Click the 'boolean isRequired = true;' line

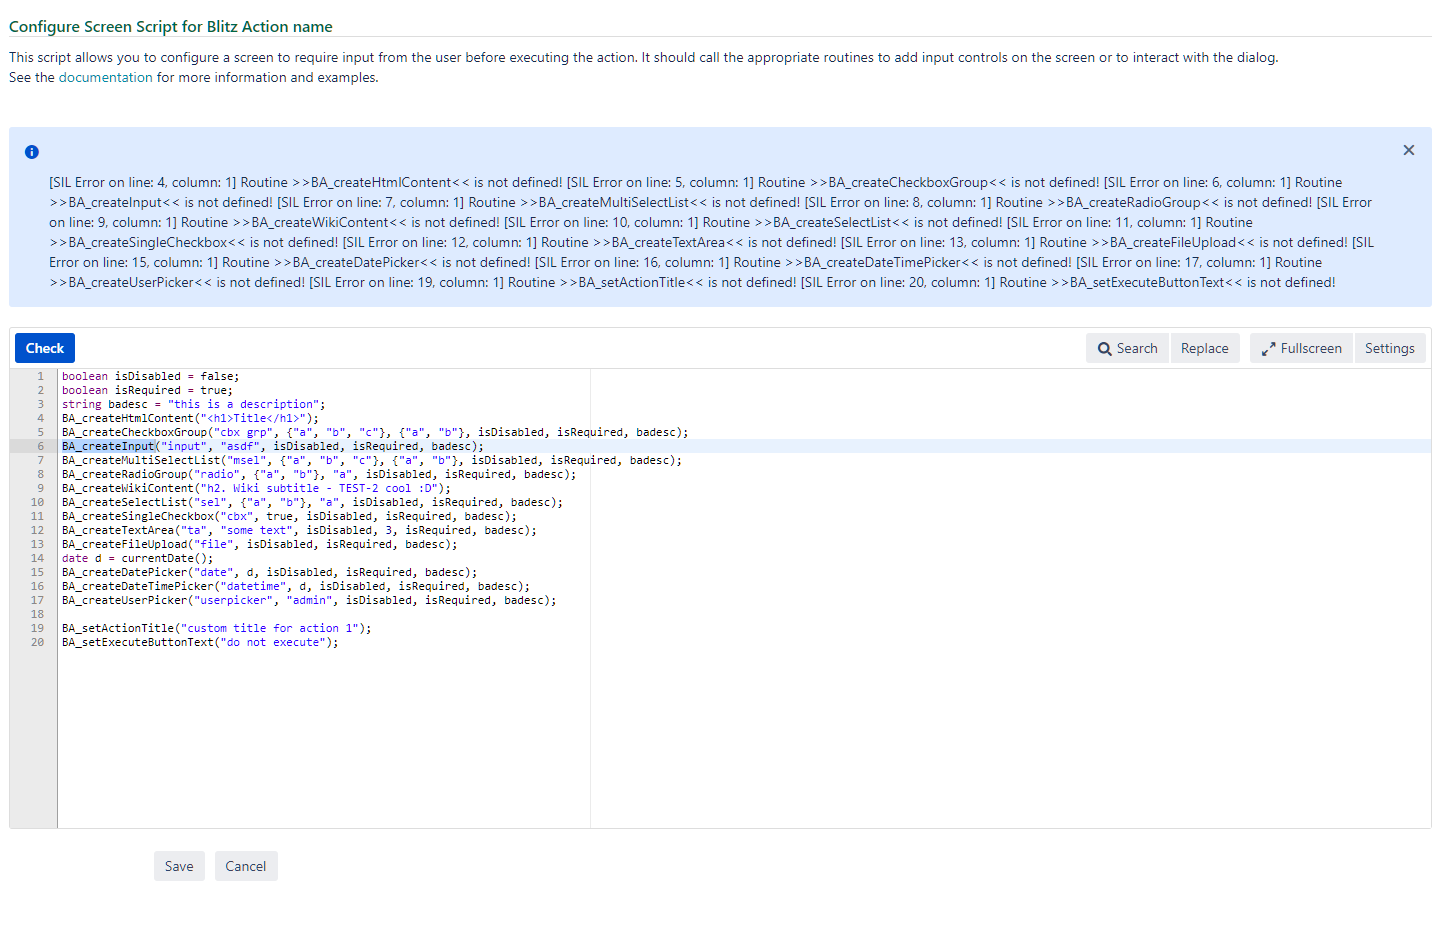tap(147, 390)
